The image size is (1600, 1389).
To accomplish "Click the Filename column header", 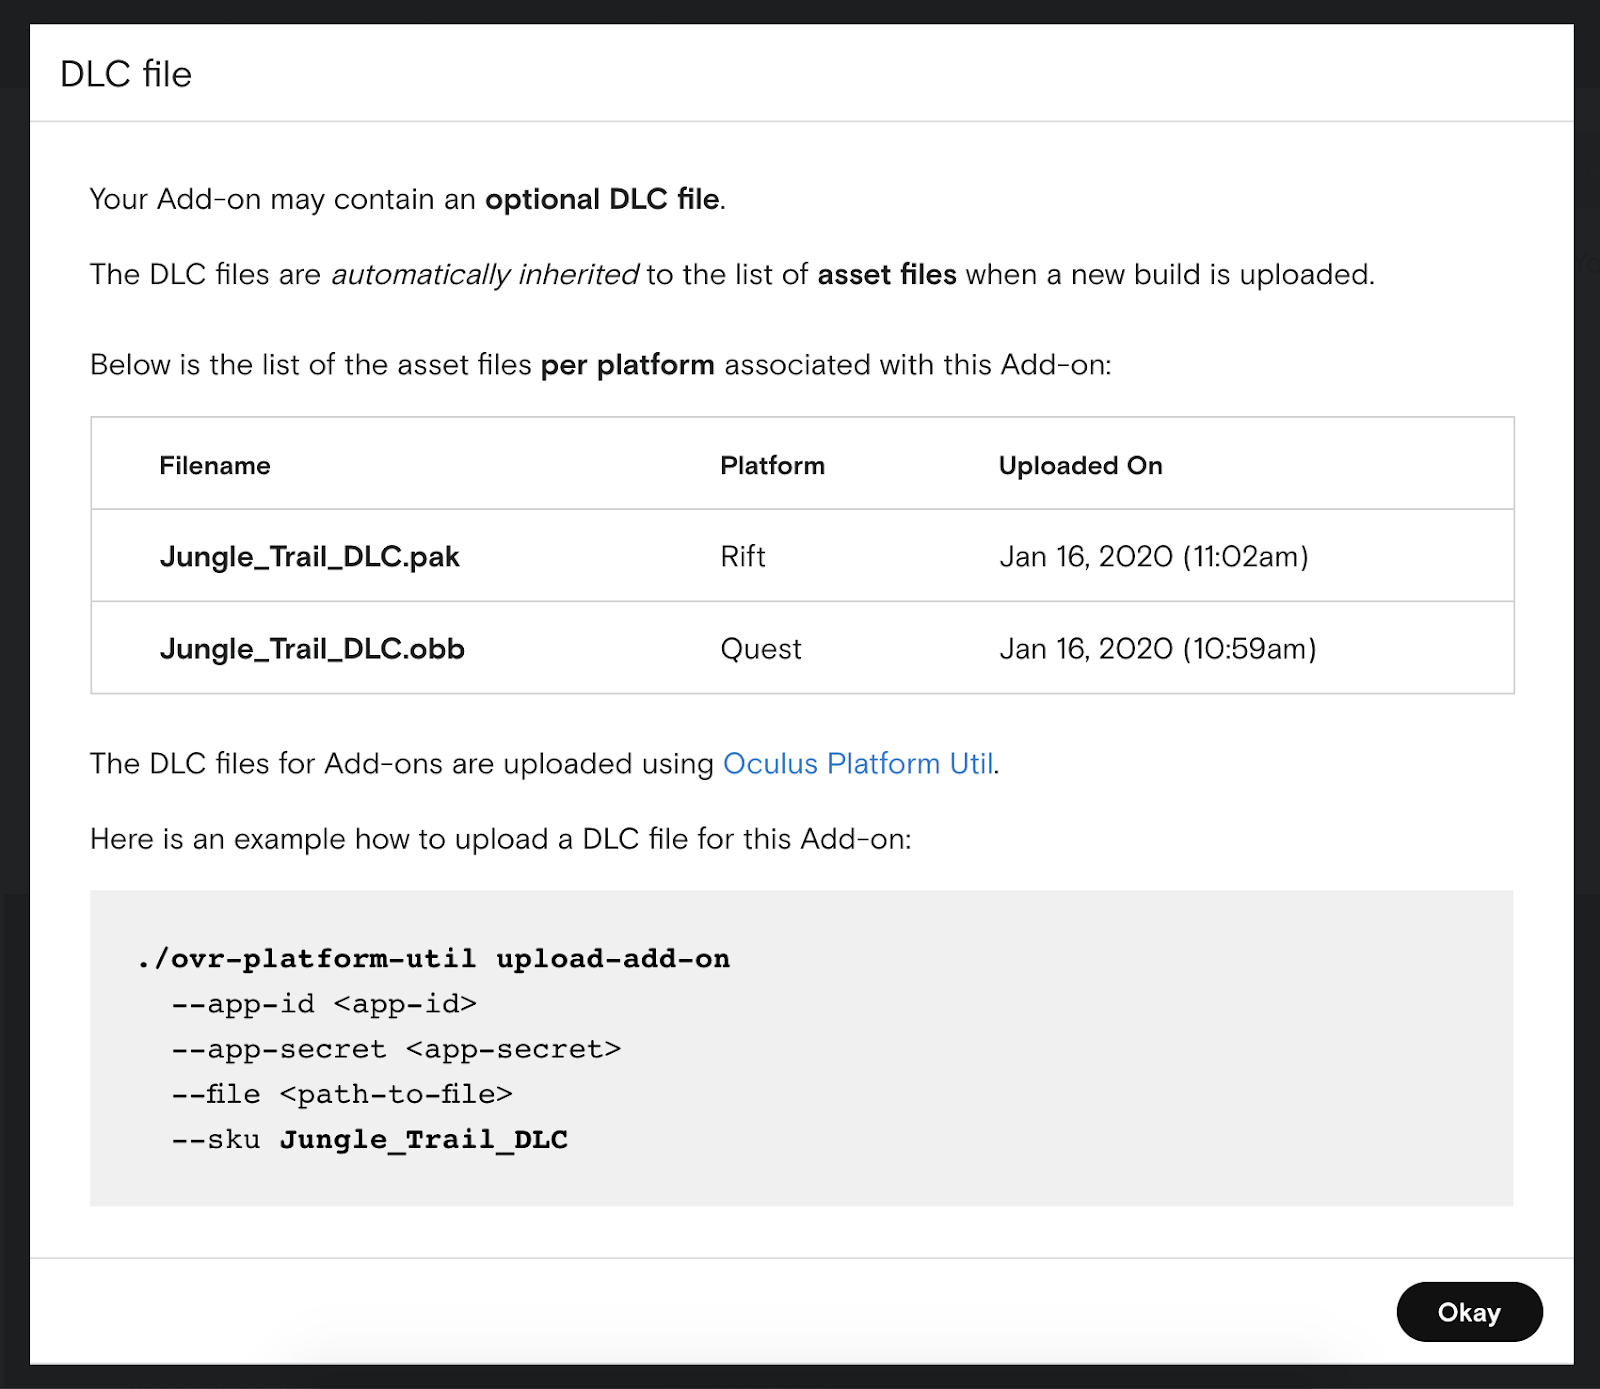I will coord(215,466).
